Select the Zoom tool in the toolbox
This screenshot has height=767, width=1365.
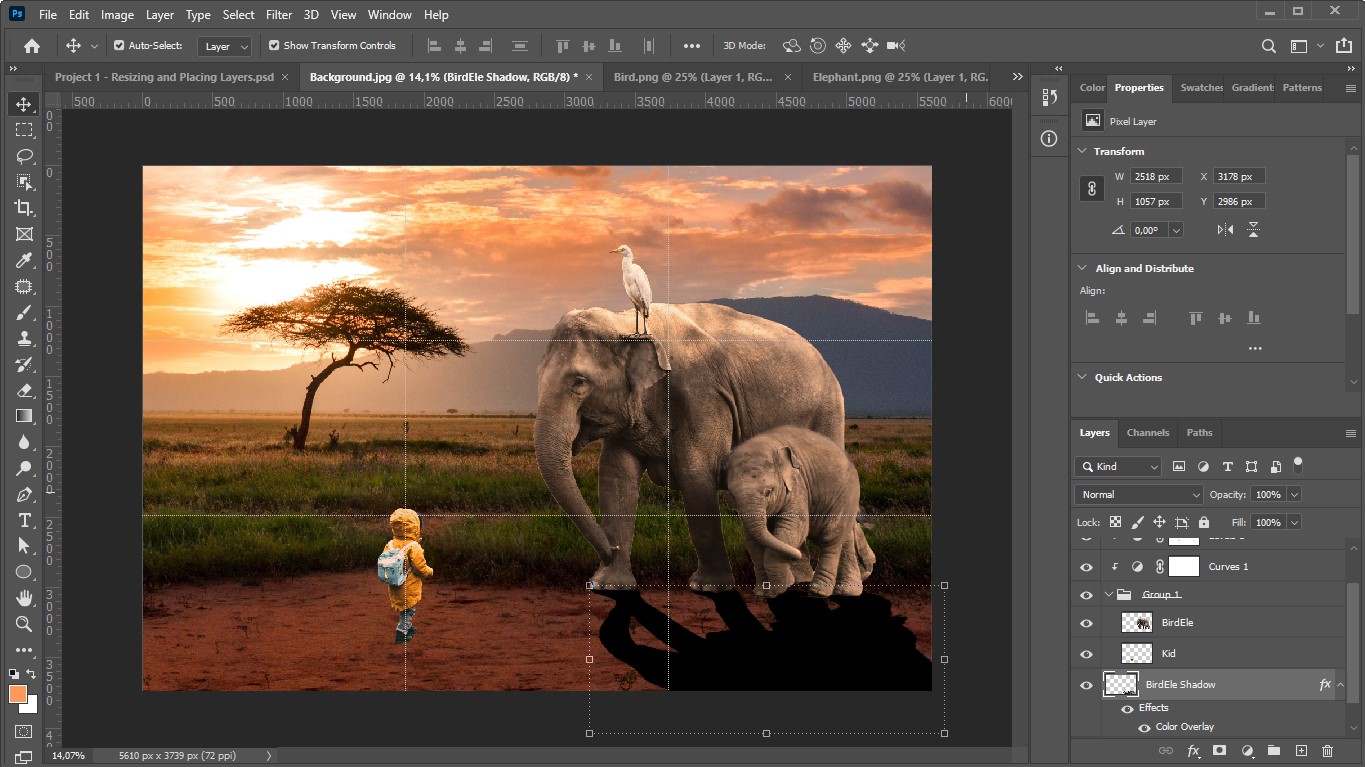[x=24, y=624]
